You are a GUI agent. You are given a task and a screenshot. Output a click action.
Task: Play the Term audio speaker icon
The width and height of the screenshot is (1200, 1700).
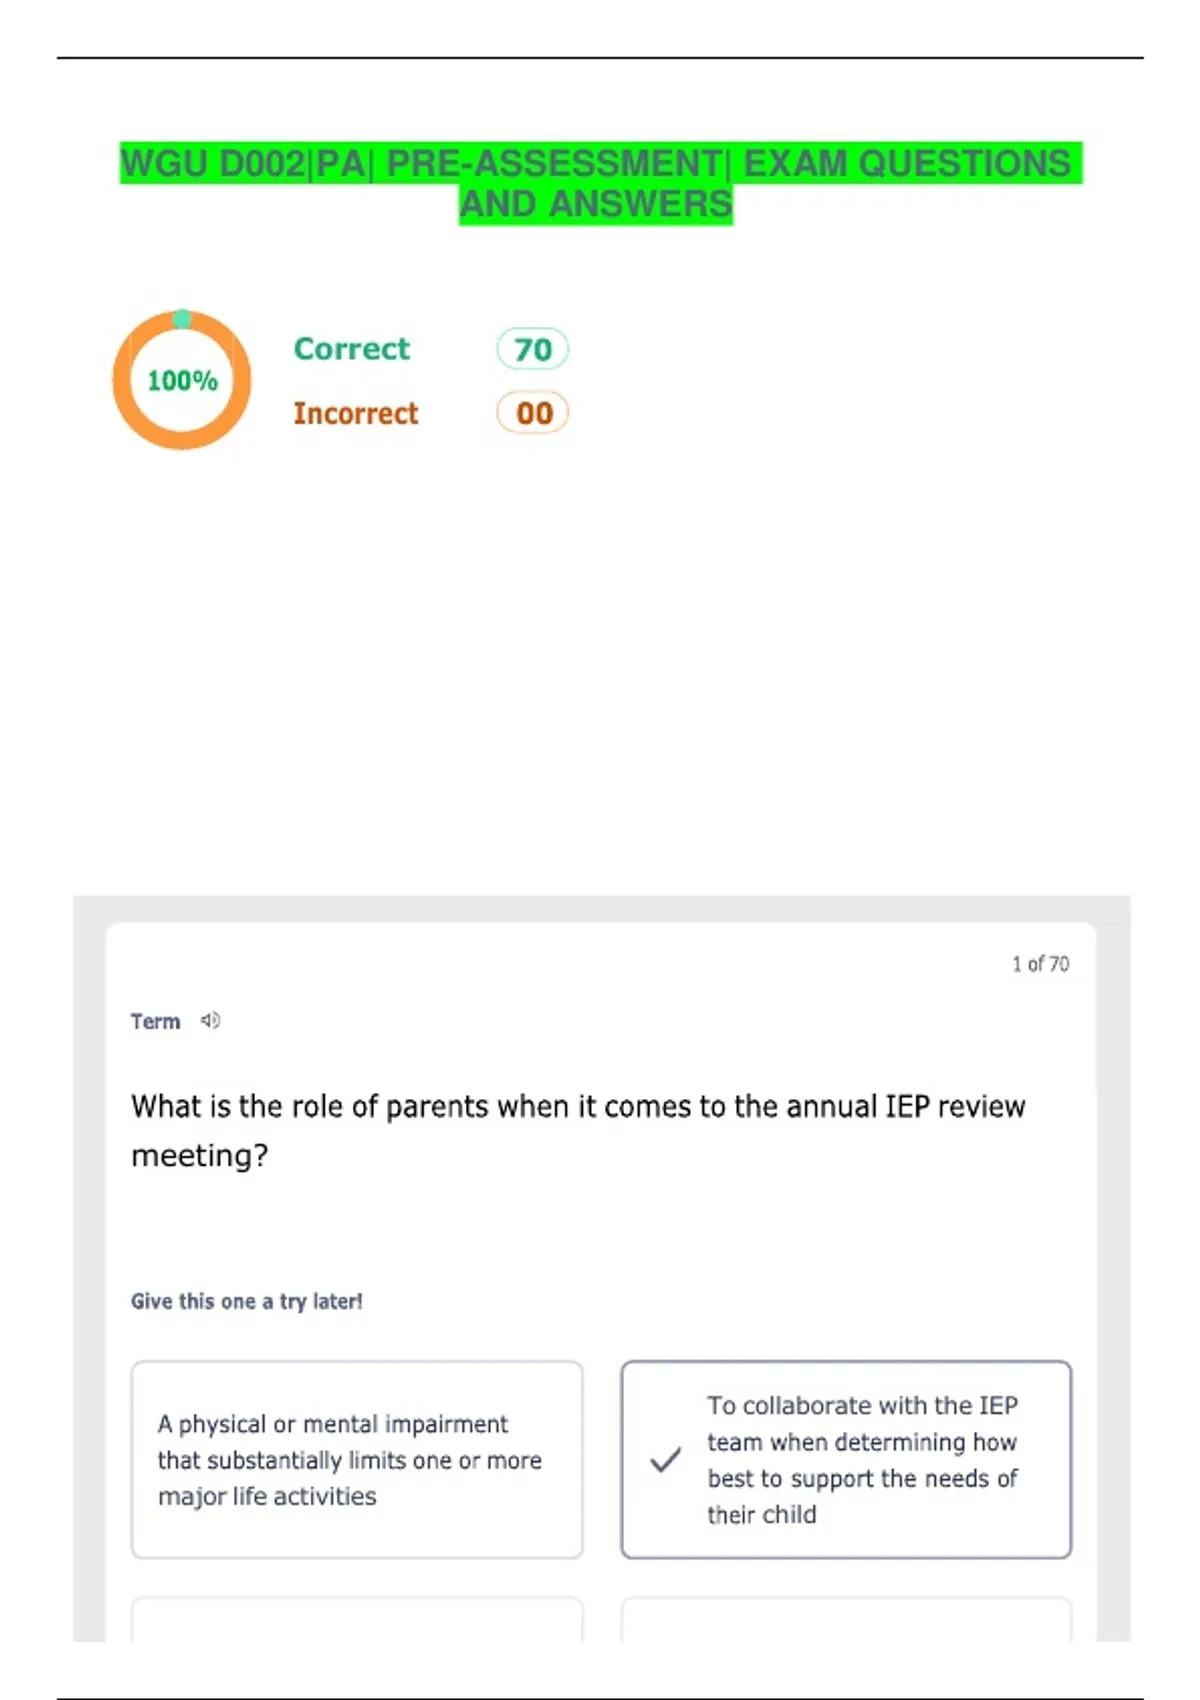click(x=210, y=1020)
